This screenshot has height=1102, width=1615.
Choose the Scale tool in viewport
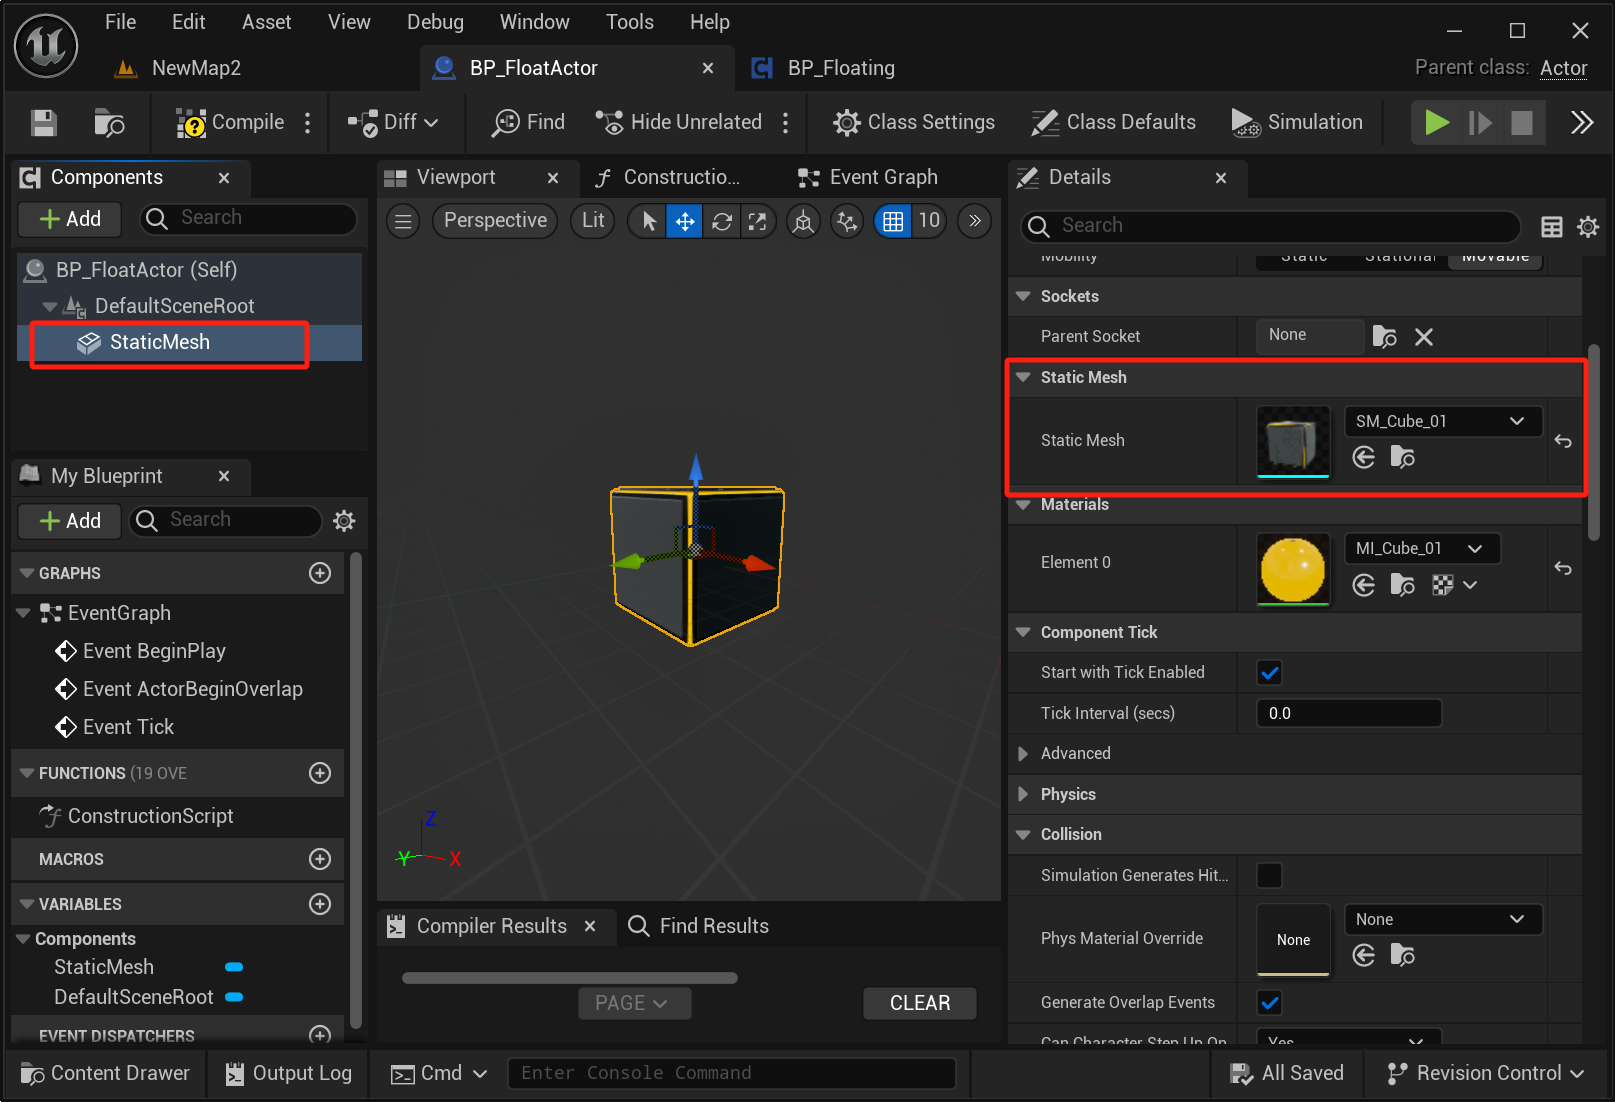coord(757,221)
